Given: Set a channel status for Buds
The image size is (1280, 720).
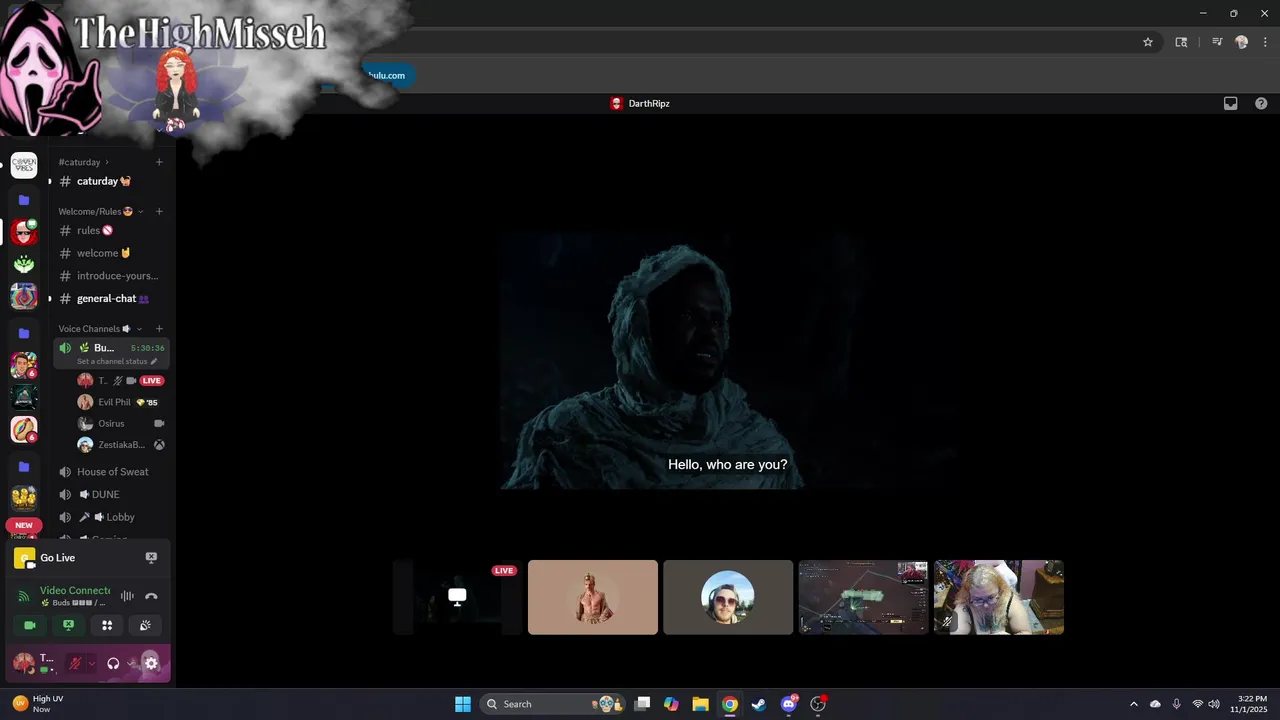Looking at the screenshot, I should coord(117,361).
